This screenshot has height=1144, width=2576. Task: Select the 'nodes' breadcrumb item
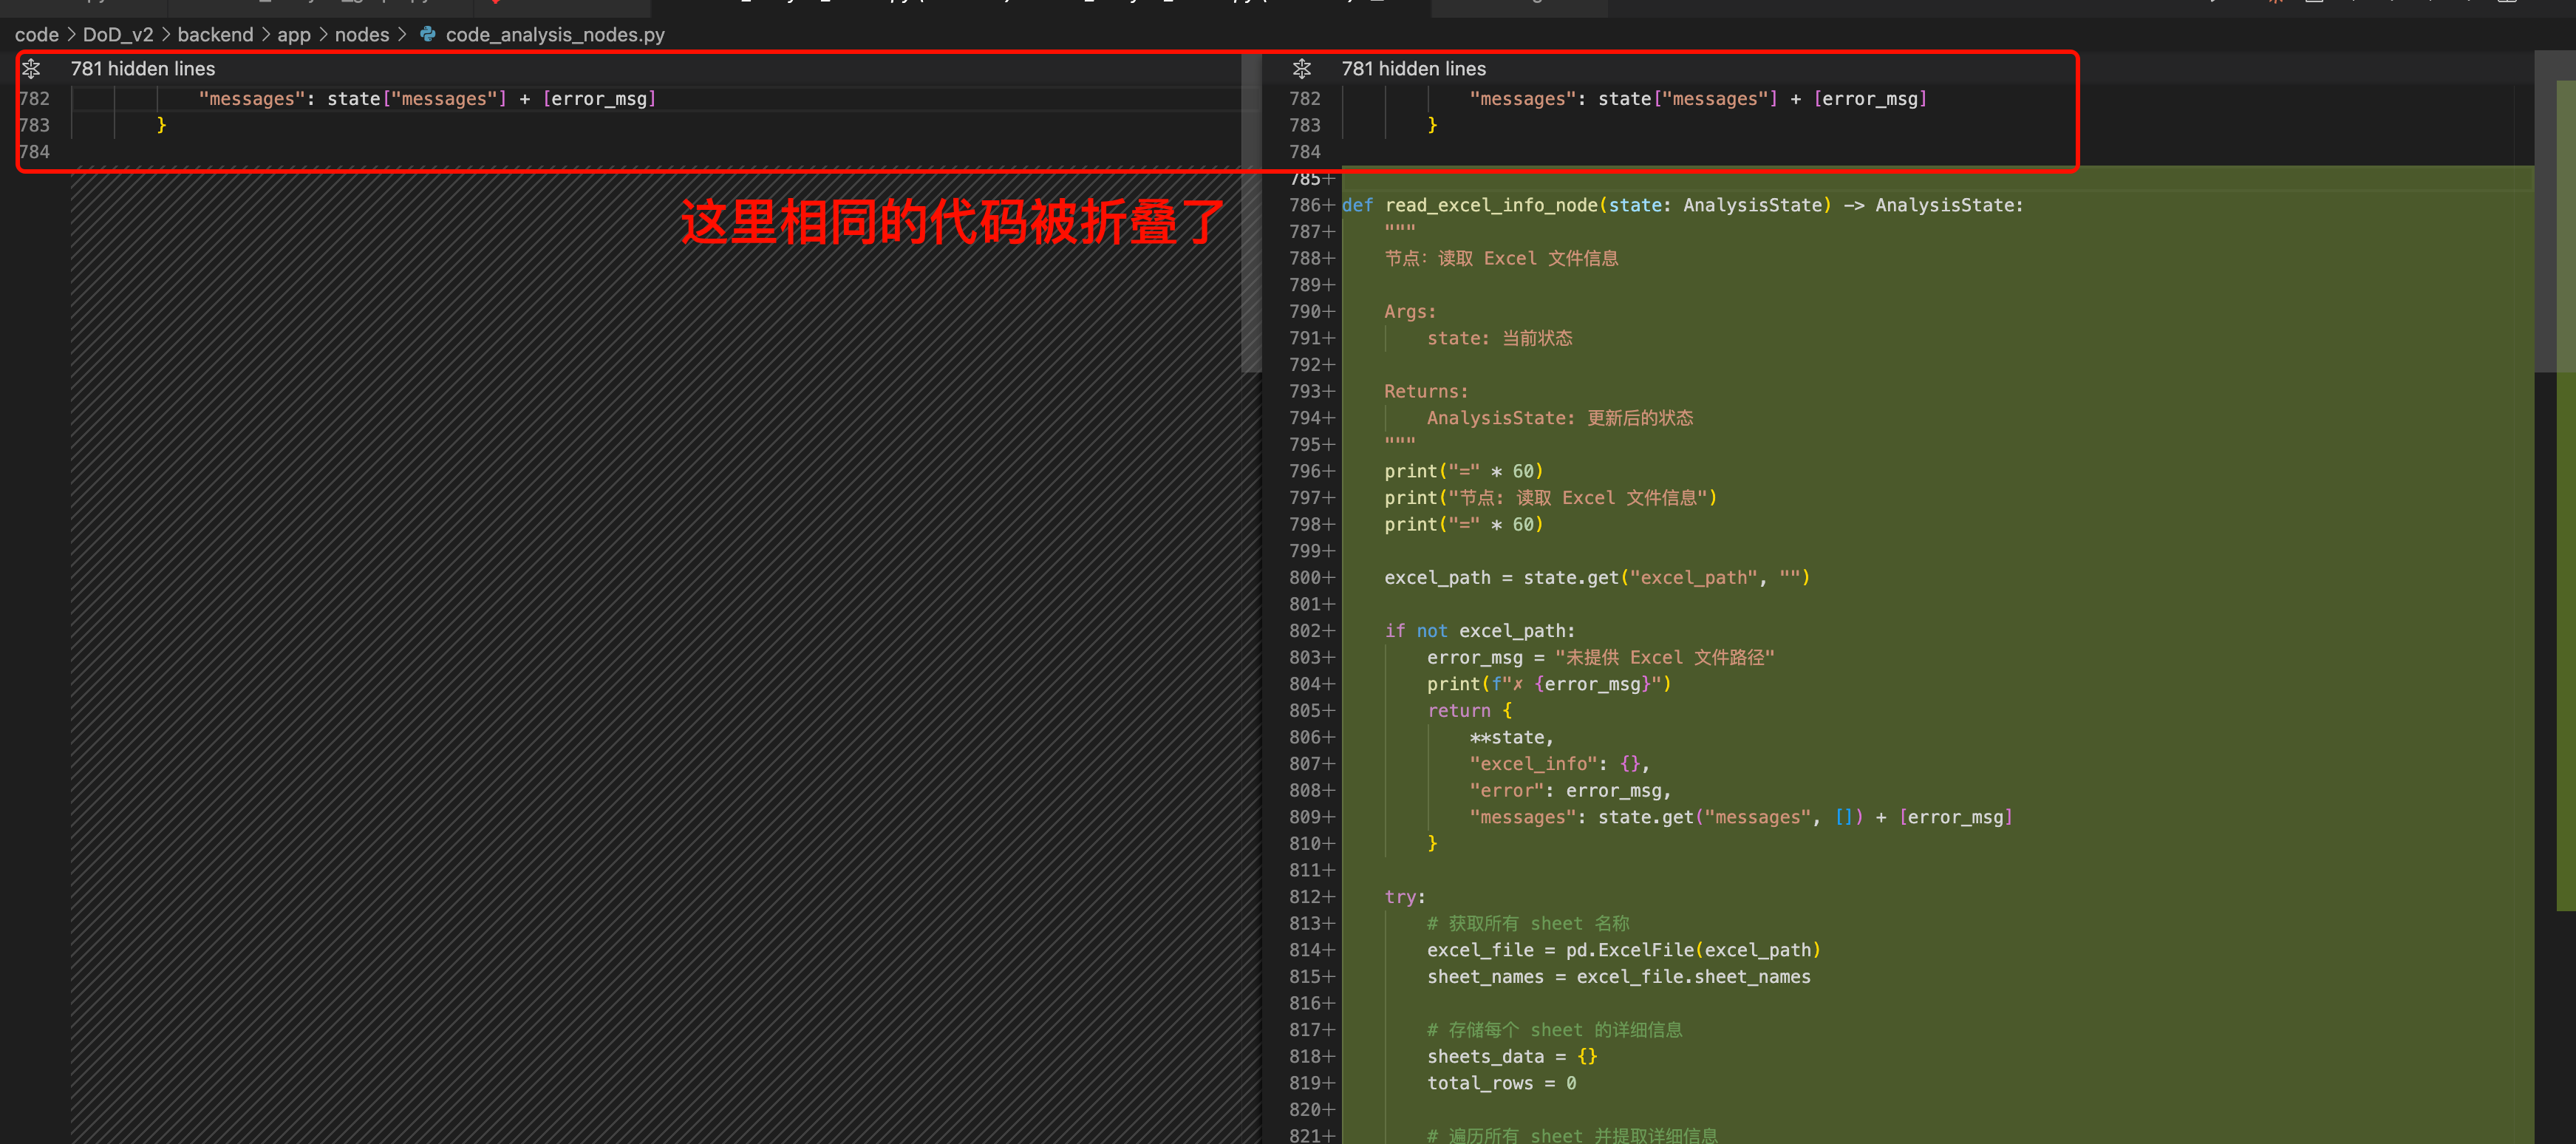[x=361, y=34]
